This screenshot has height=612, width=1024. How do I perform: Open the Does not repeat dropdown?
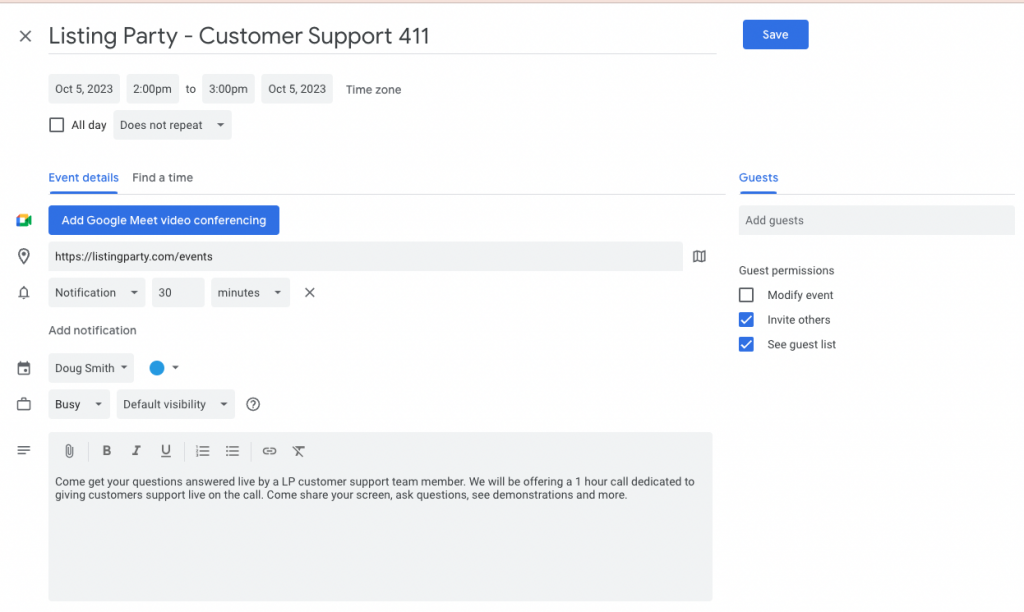172,125
